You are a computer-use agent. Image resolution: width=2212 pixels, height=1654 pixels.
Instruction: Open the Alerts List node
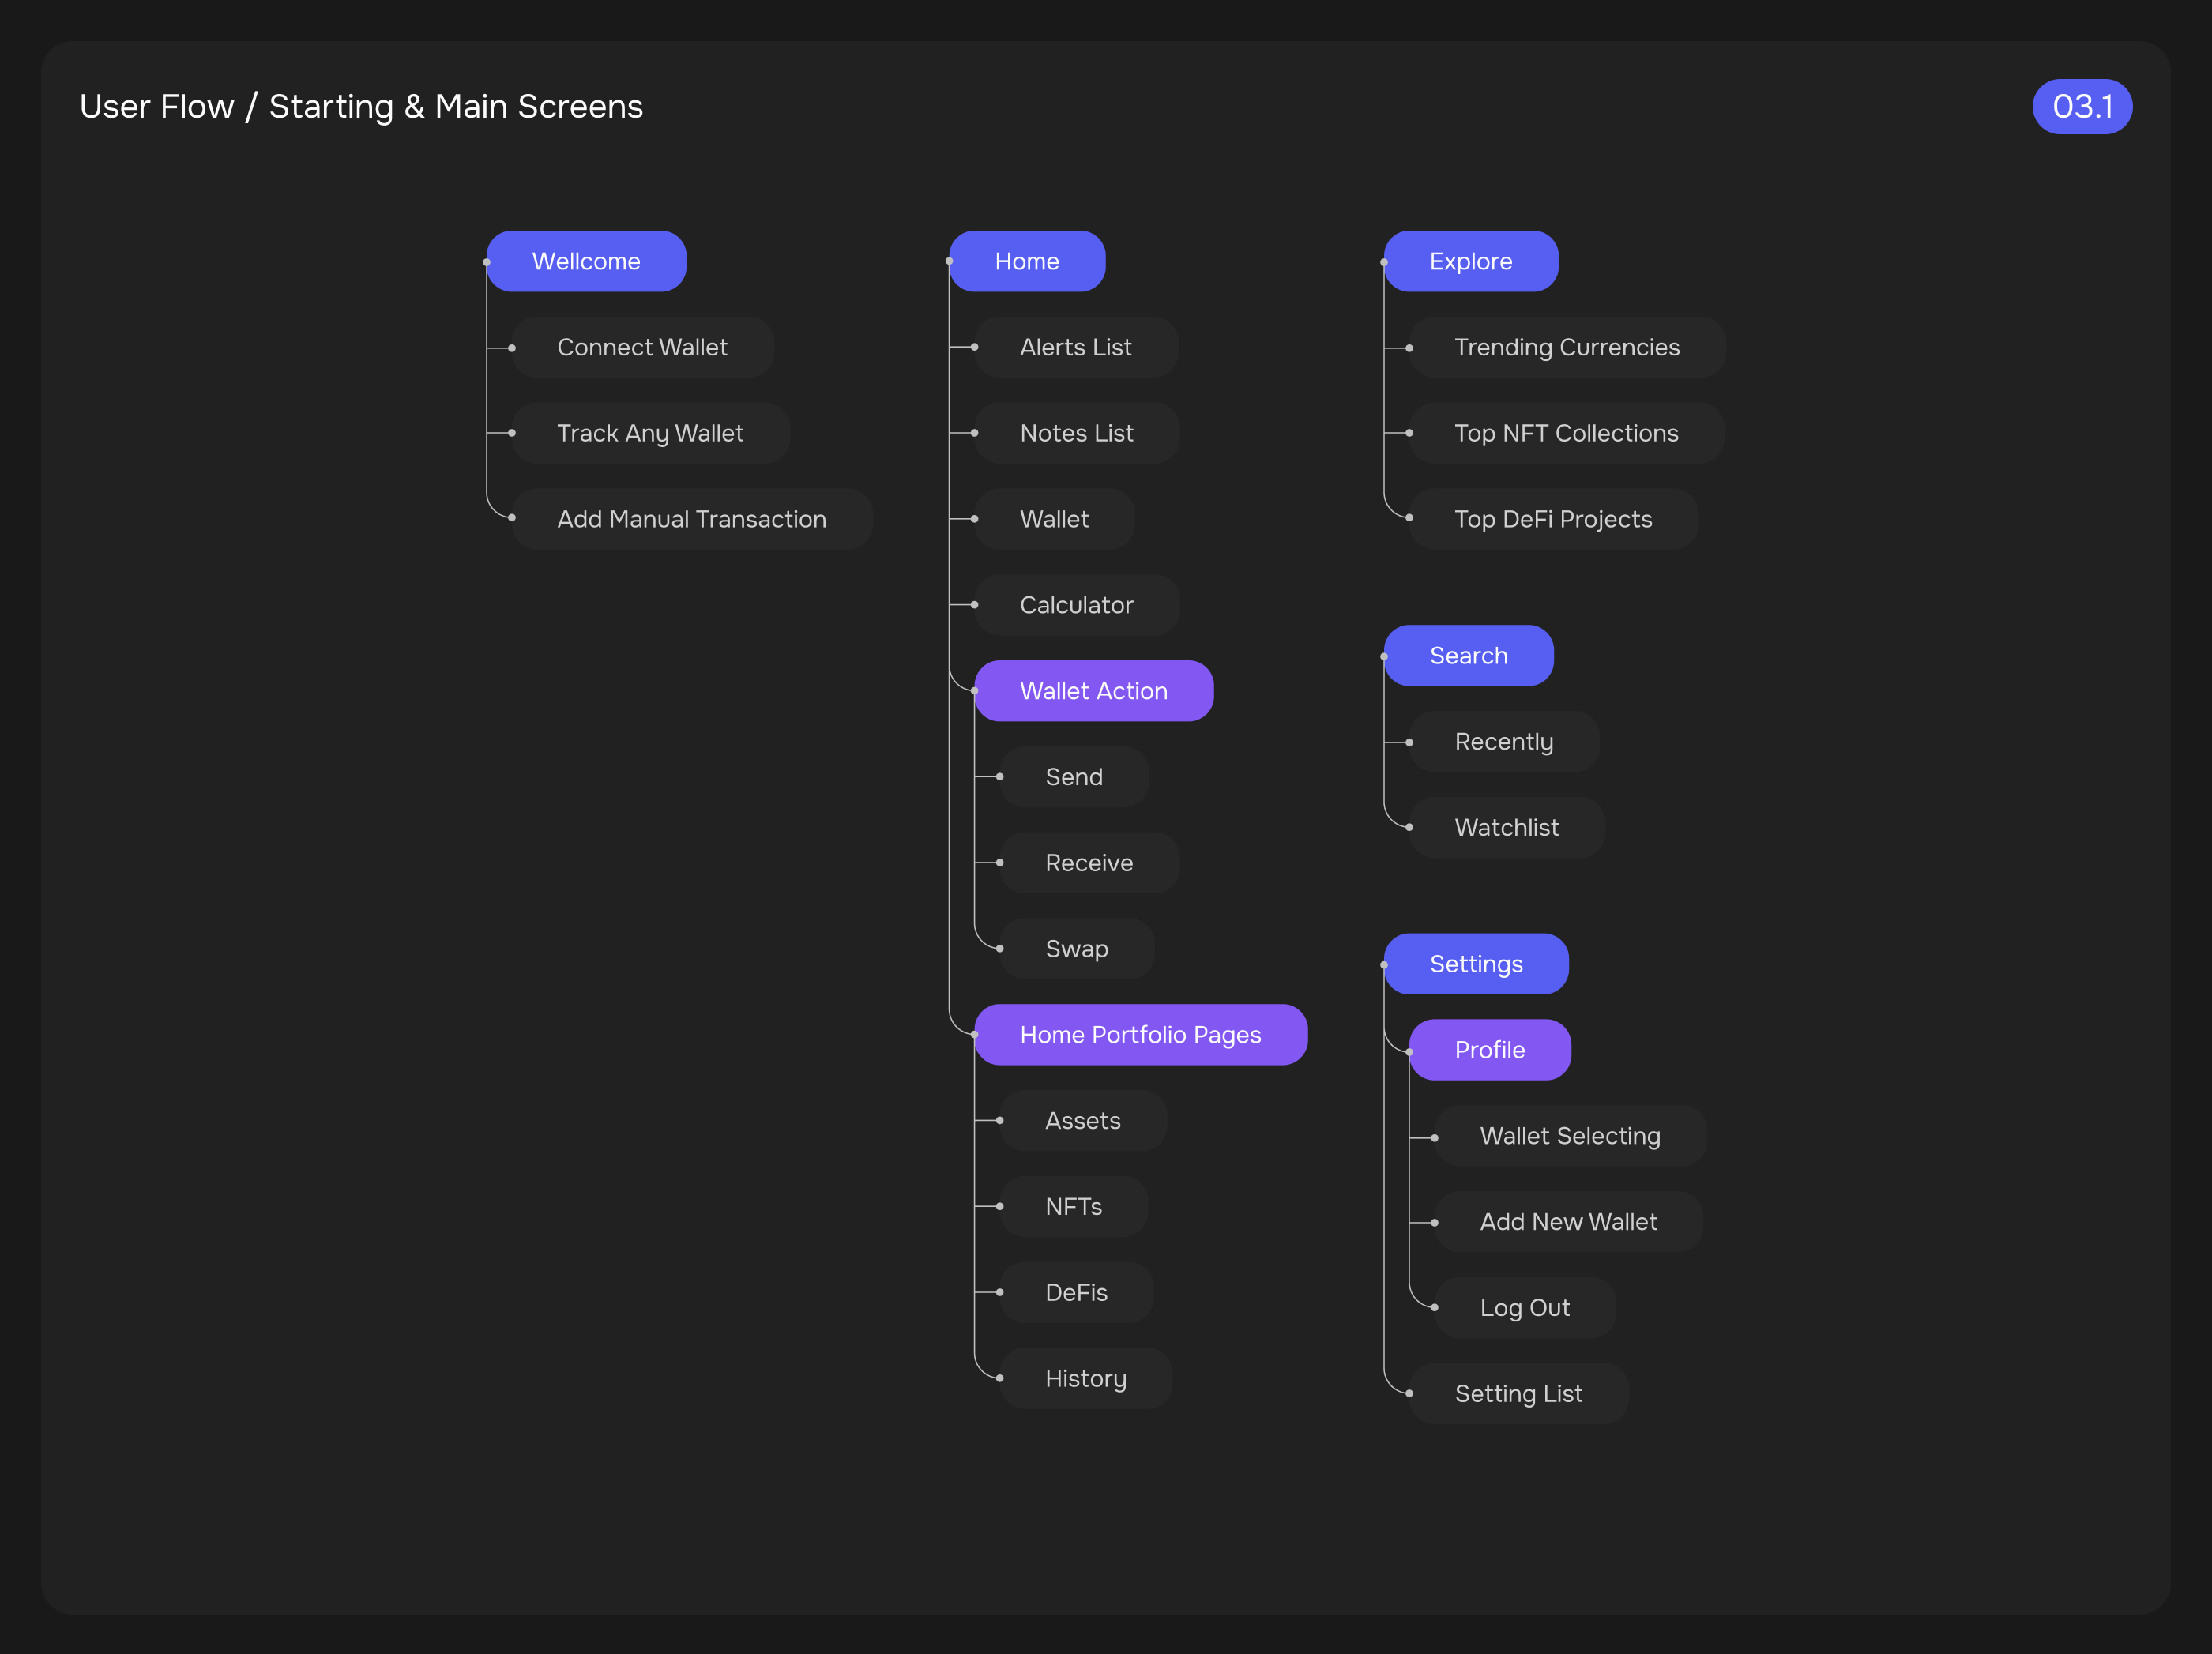point(1075,347)
